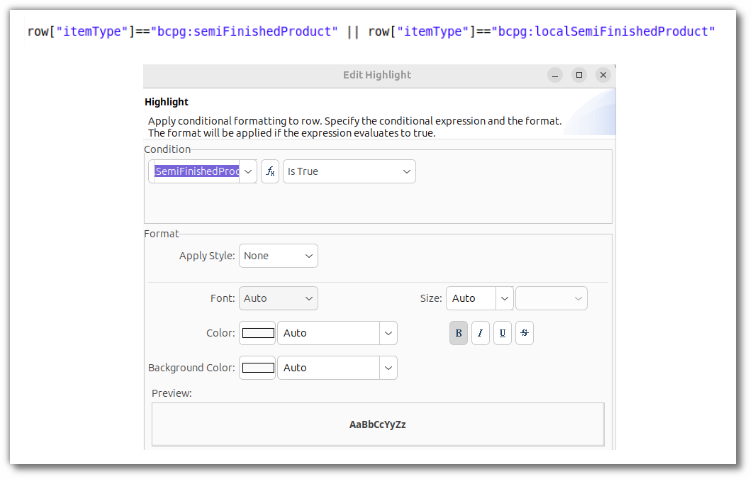Open the size unit dropdown

tap(552, 298)
